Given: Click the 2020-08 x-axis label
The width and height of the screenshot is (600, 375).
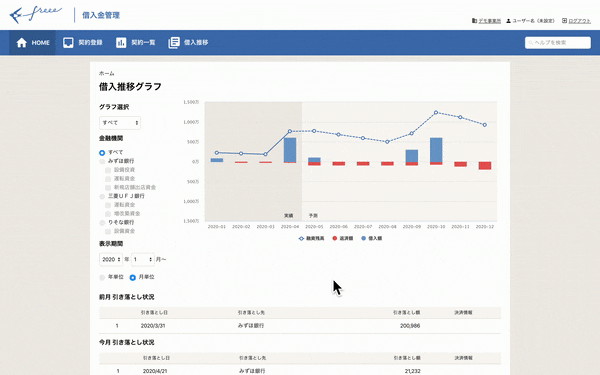Looking at the screenshot, I should coord(387,227).
